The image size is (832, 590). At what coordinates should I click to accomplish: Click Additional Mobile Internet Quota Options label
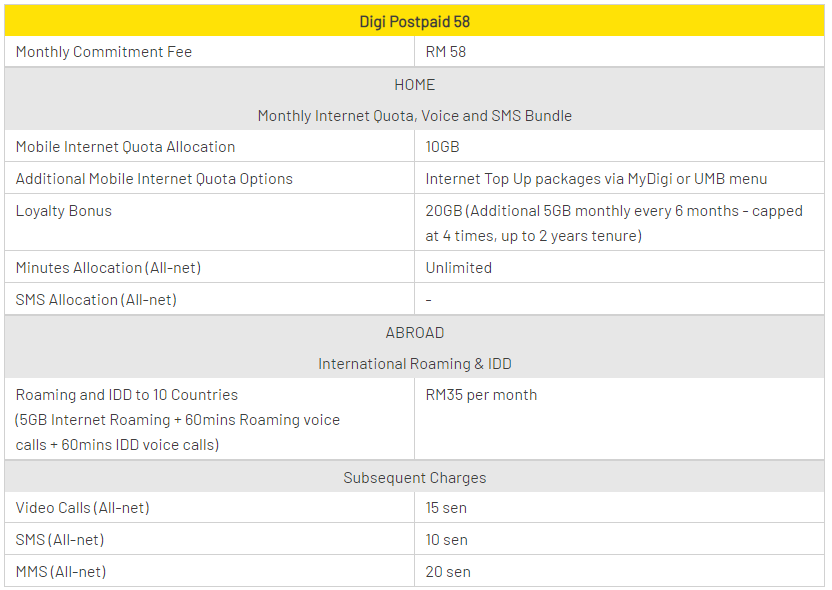click(x=154, y=179)
